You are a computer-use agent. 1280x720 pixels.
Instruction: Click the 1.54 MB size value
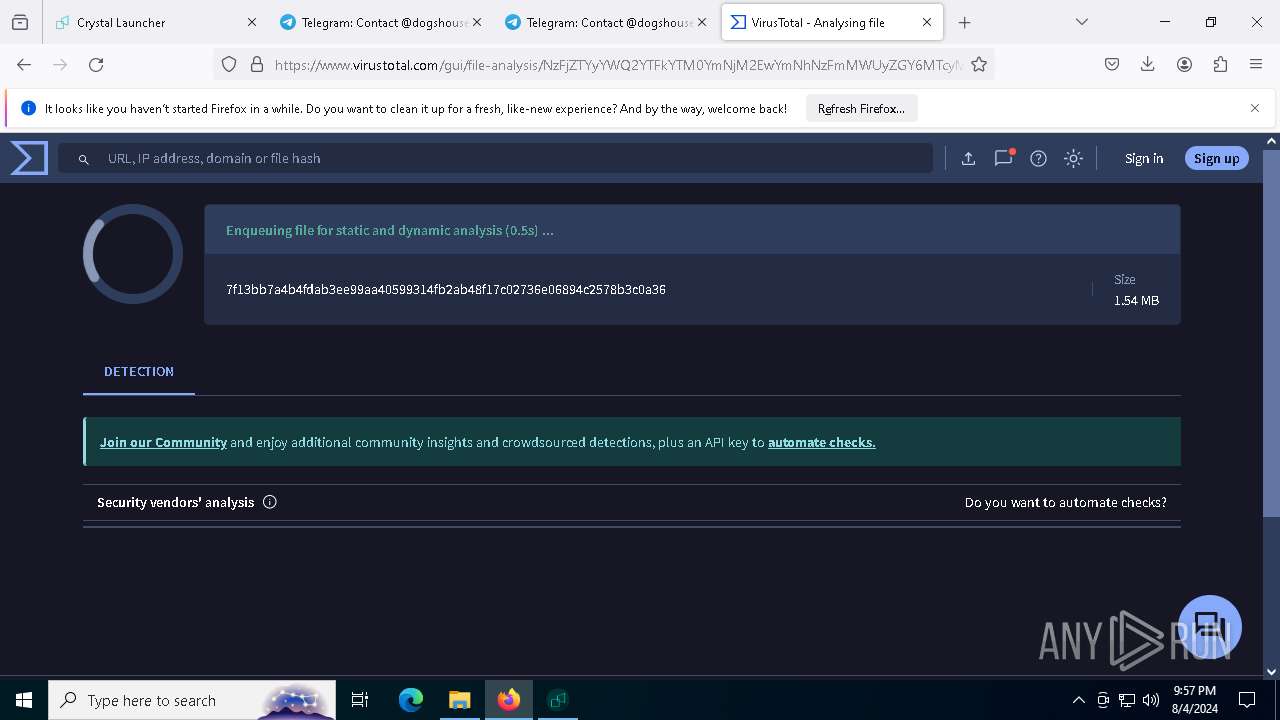click(1136, 300)
